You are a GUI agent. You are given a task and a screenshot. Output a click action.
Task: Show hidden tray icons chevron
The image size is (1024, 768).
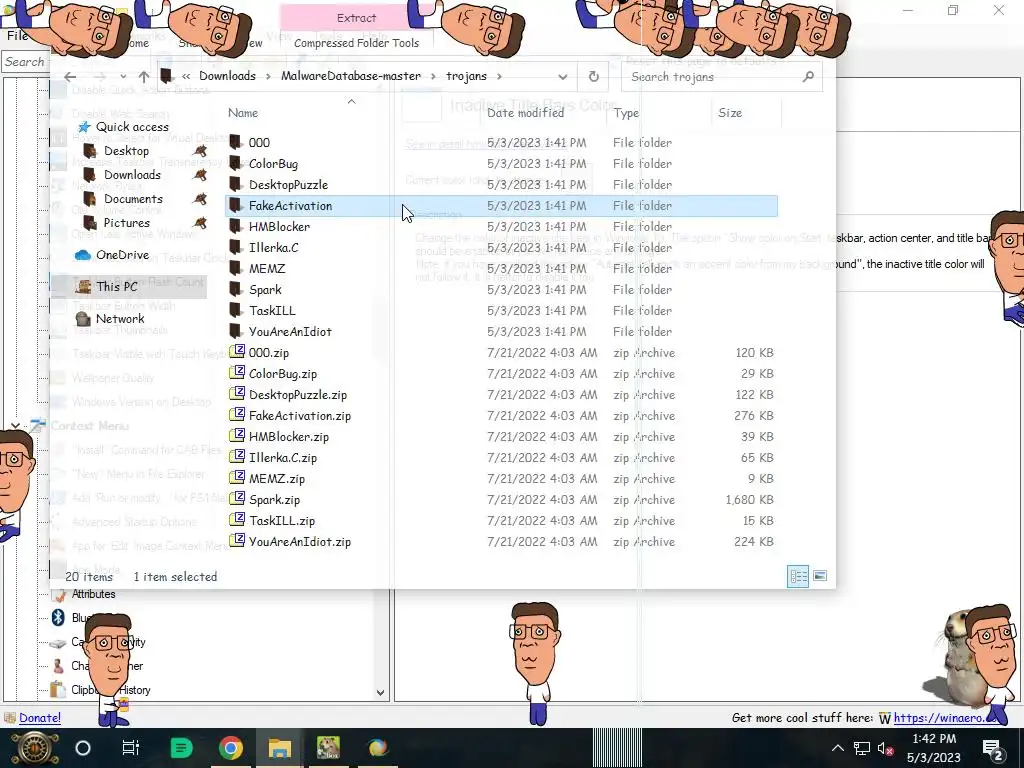[837, 748]
